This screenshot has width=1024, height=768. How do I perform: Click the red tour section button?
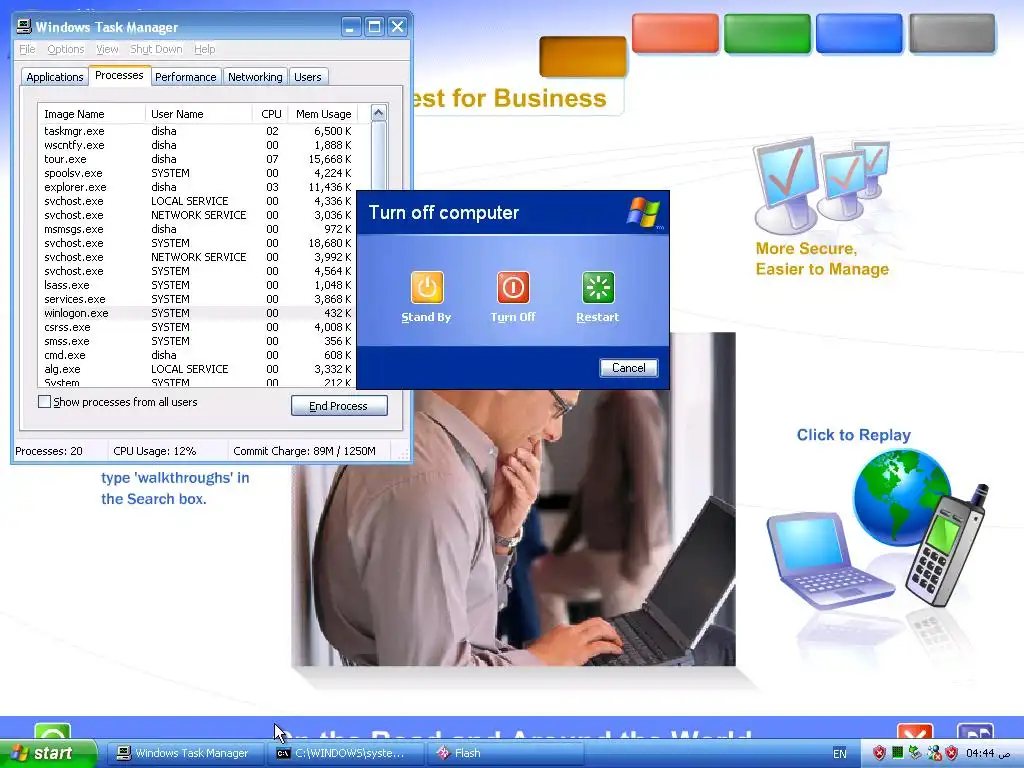[675, 33]
